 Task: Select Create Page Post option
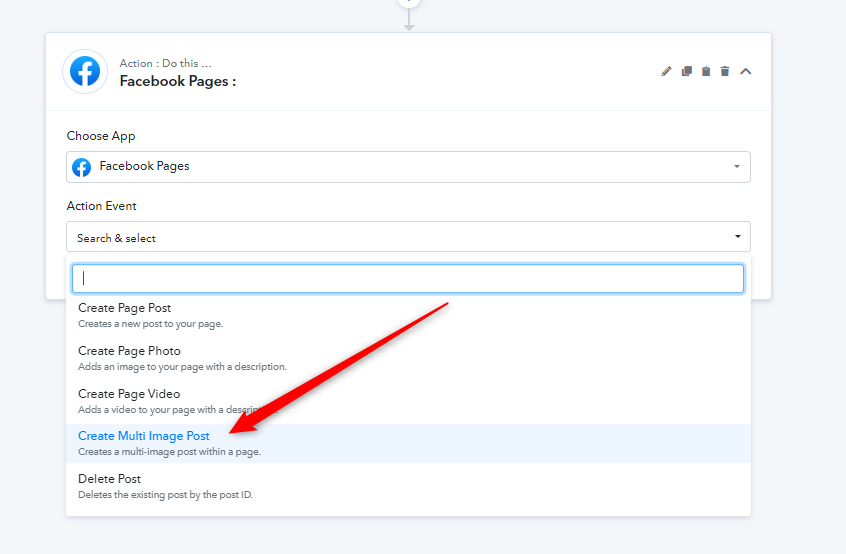click(x=408, y=316)
